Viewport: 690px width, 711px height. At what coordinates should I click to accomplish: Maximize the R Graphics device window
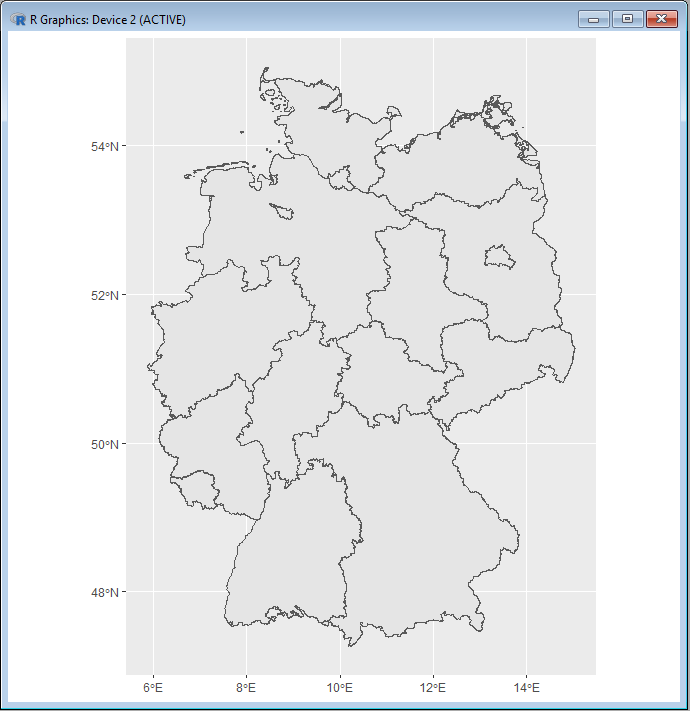pyautogui.click(x=627, y=19)
